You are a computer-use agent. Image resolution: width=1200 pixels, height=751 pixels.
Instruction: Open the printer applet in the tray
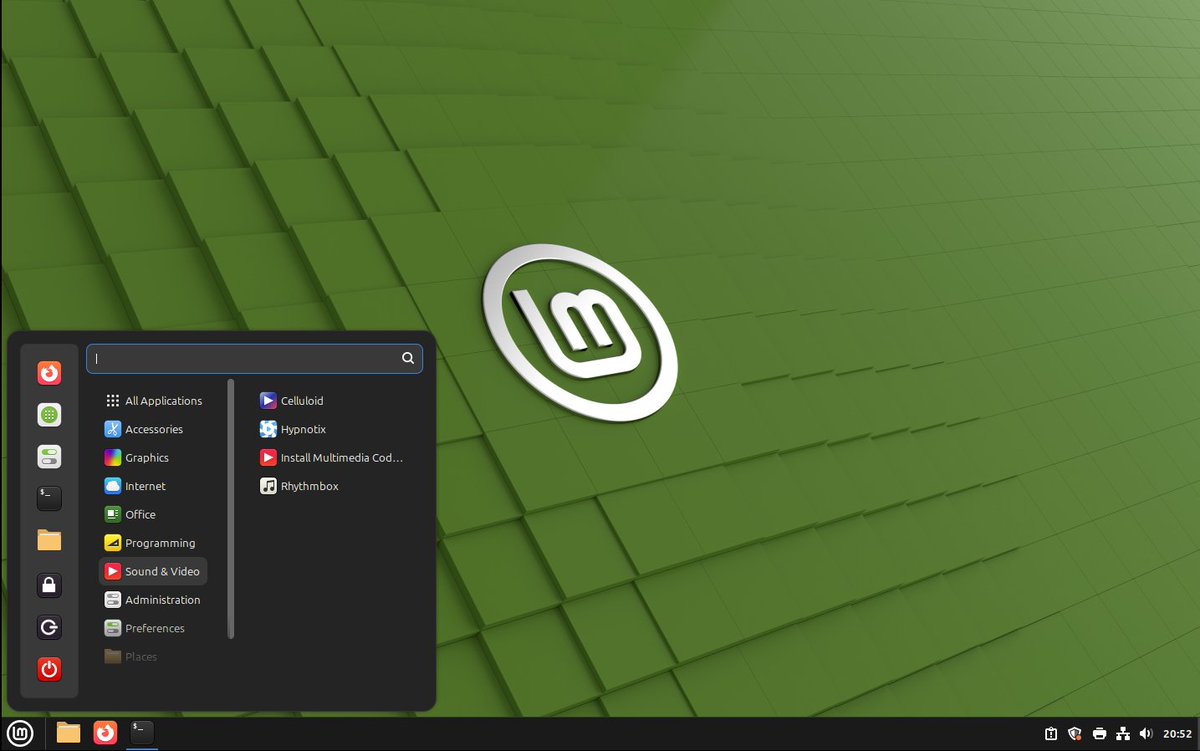point(1099,733)
